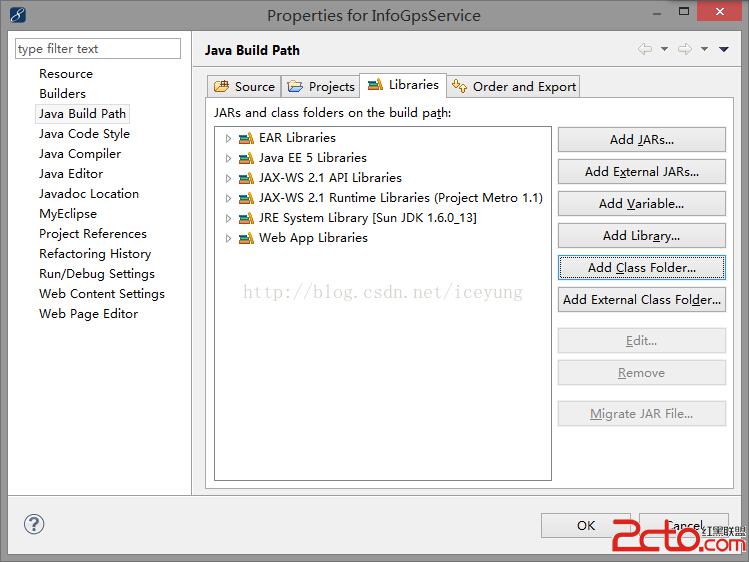Open Web Page Editor page
Screen dimensions: 749x562
pyautogui.click(x=88, y=314)
